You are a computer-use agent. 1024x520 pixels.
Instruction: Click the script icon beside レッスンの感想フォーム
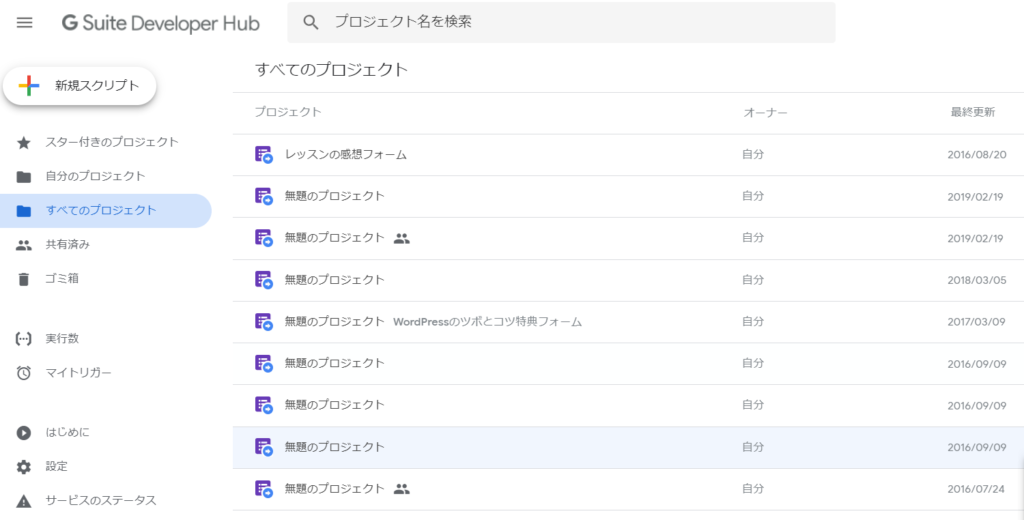[264, 155]
